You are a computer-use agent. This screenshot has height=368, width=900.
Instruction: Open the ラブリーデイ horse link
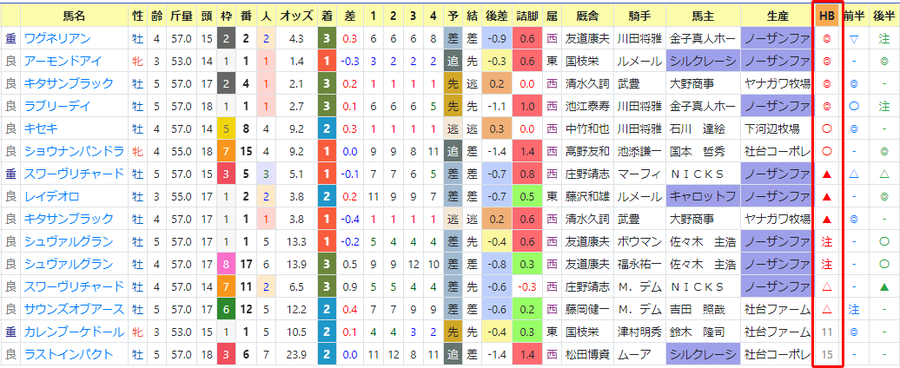tap(57, 106)
